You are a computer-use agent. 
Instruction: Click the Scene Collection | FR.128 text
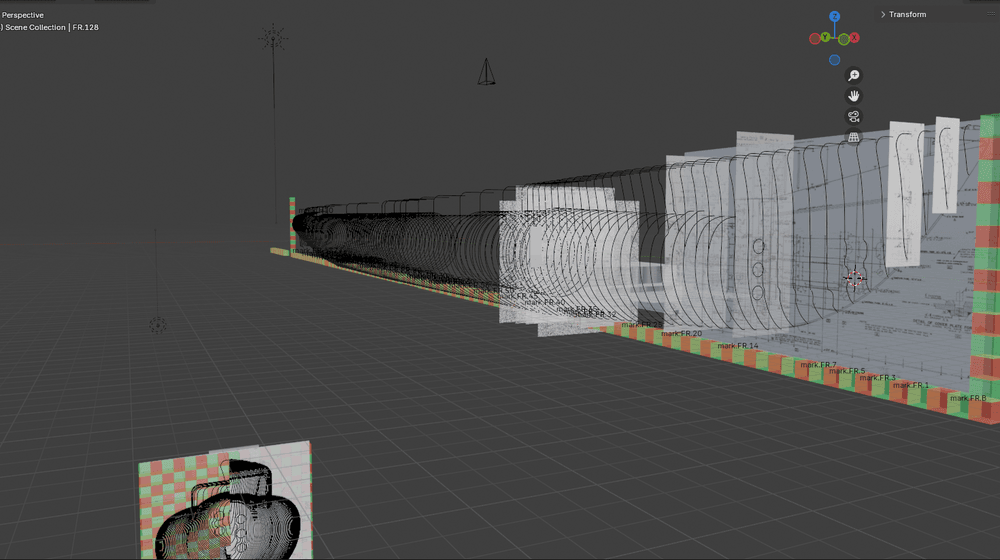tap(51, 27)
